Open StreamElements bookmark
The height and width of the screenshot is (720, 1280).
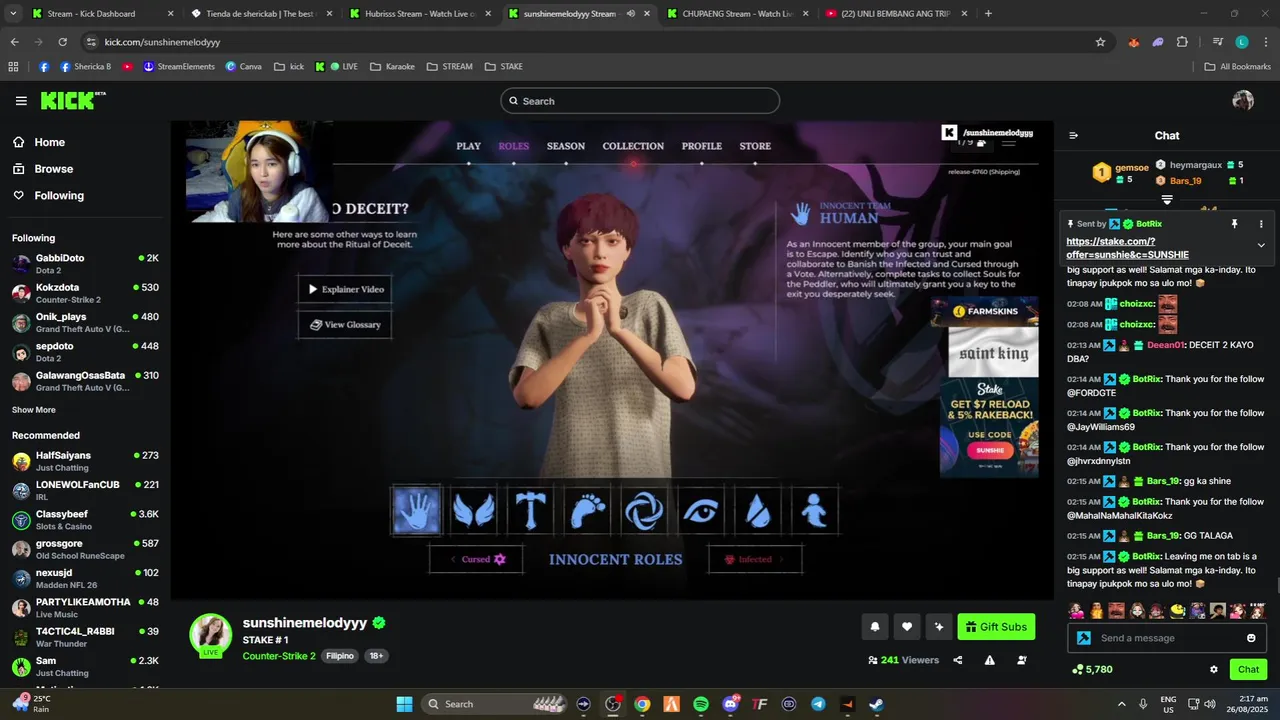179,67
